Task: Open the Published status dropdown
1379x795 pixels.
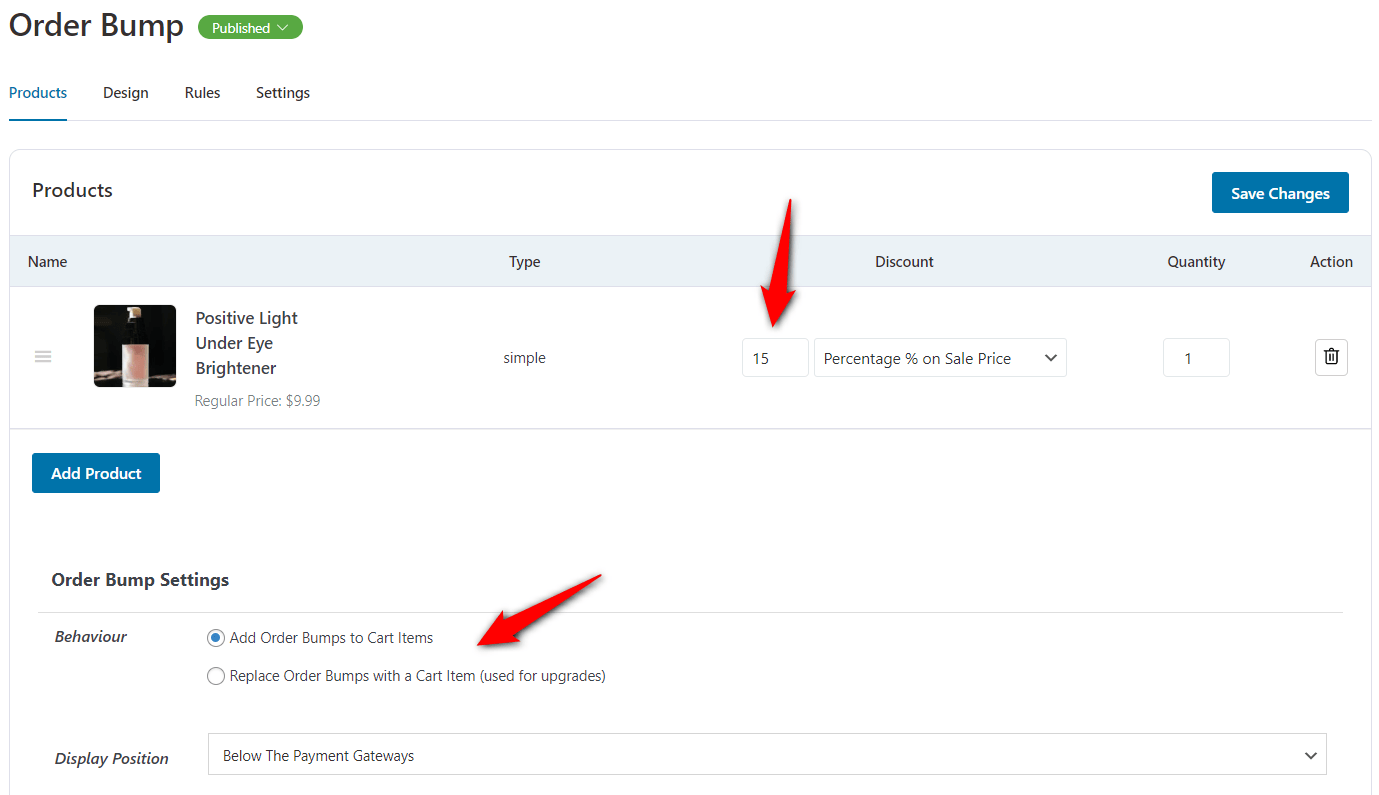Action: [250, 28]
